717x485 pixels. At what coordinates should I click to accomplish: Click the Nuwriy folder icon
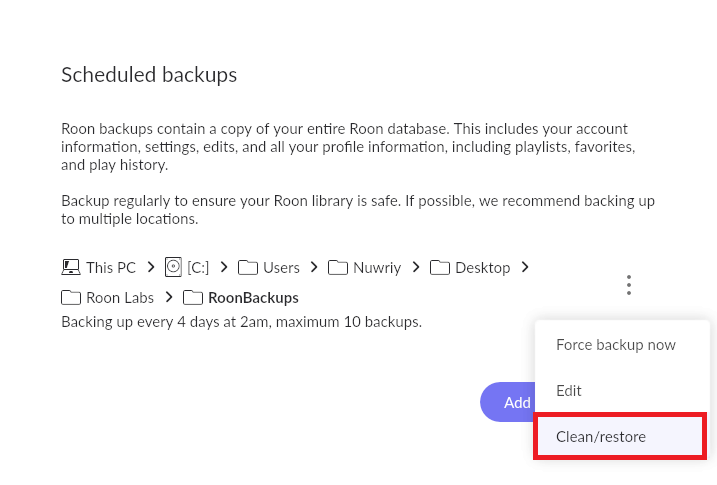[338, 267]
